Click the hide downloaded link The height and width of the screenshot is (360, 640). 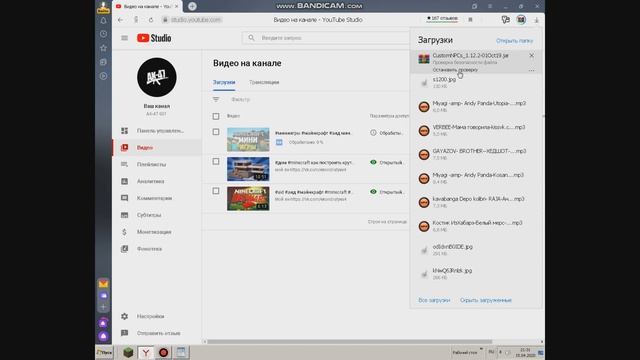coord(486,300)
